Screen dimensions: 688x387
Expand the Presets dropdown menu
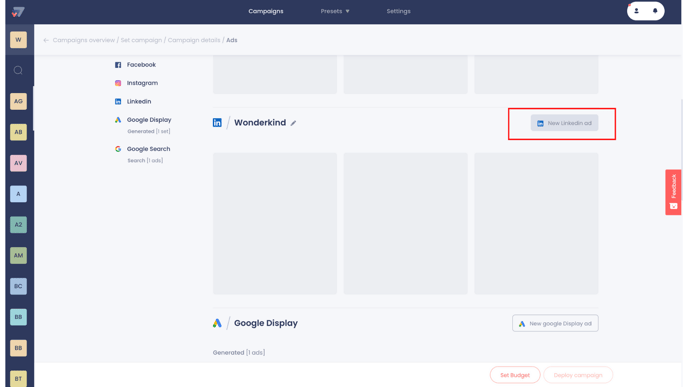tap(335, 11)
